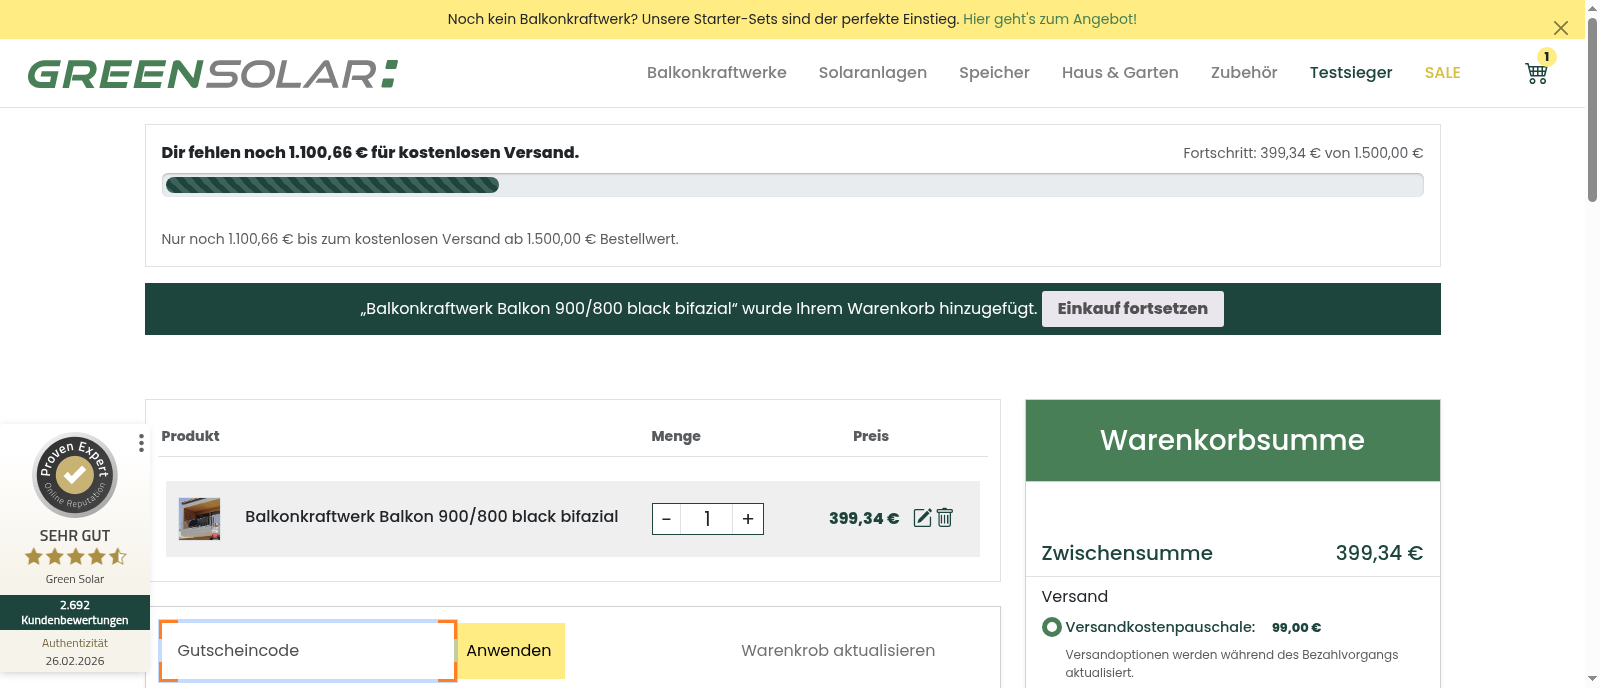Click Warenkrob aktualisieren button
Image resolution: width=1600 pixels, height=688 pixels.
(x=838, y=651)
